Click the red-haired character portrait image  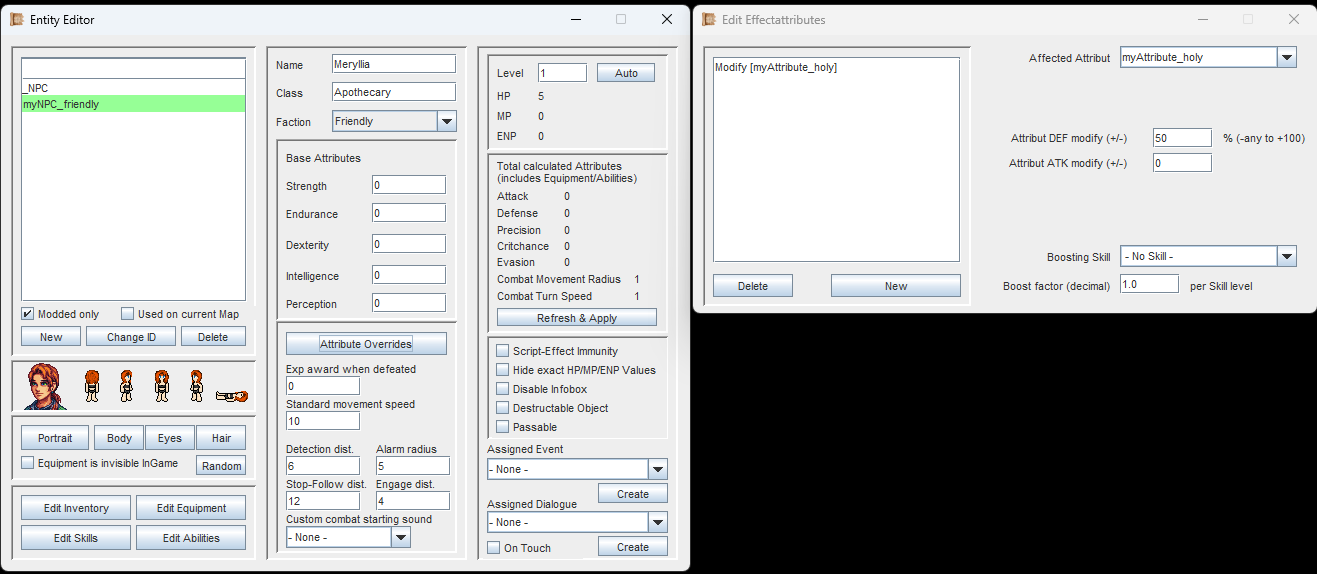46,386
